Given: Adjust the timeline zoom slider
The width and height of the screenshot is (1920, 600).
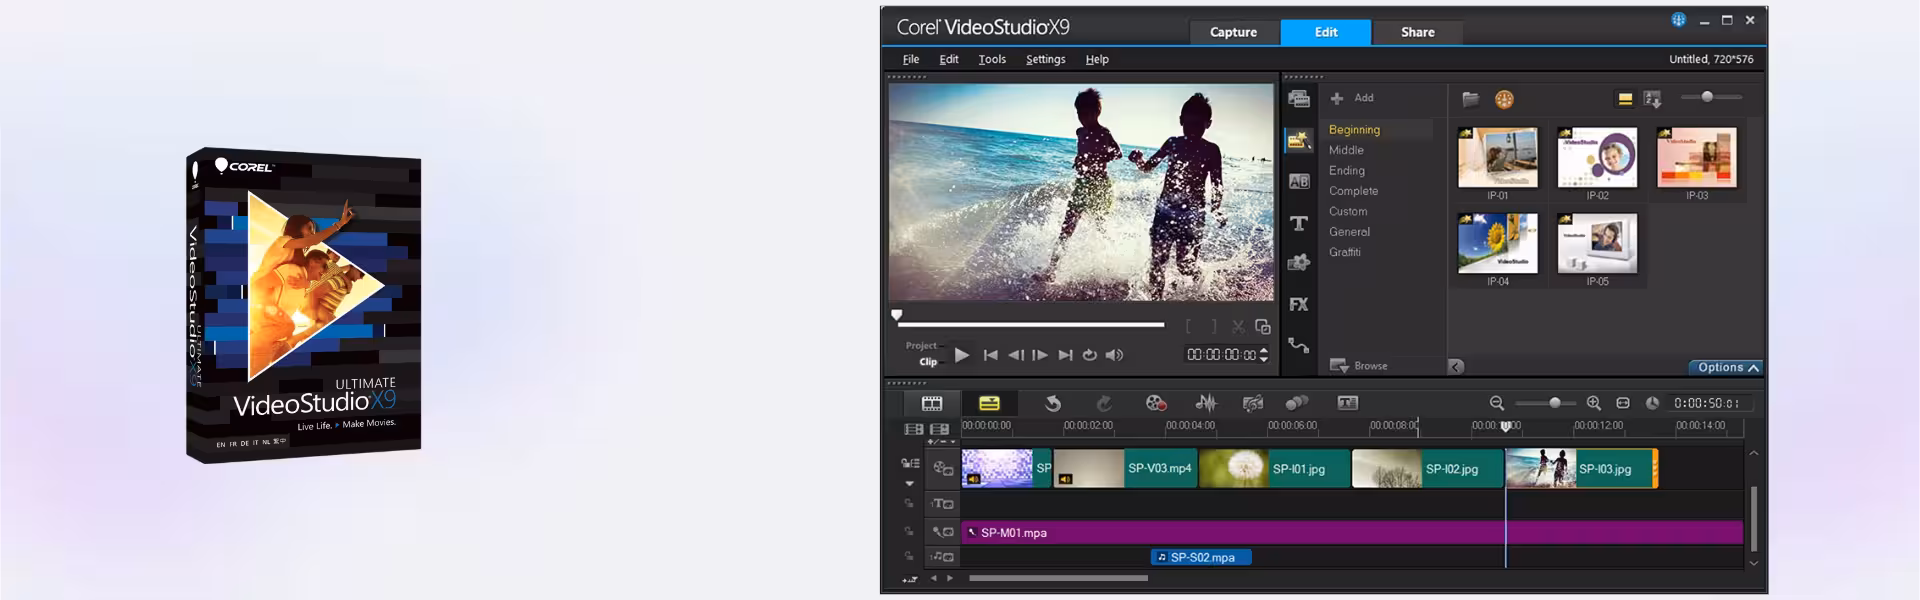Looking at the screenshot, I should pyautogui.click(x=1546, y=403).
